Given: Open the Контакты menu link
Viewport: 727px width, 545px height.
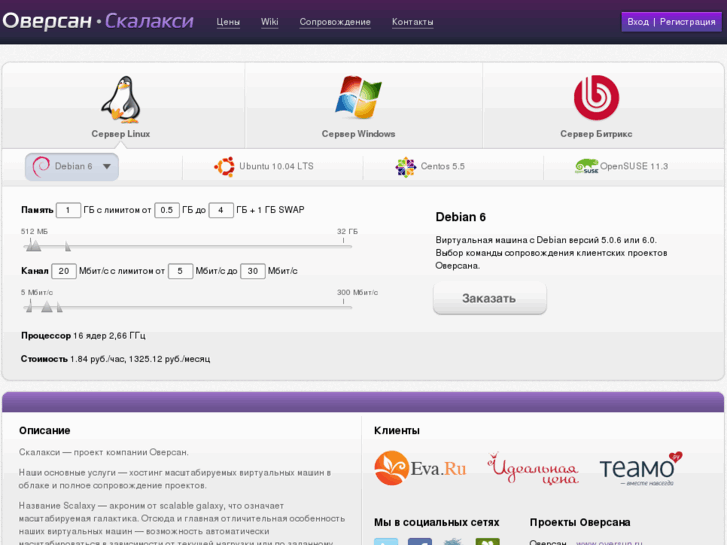Looking at the screenshot, I should click(413, 22).
